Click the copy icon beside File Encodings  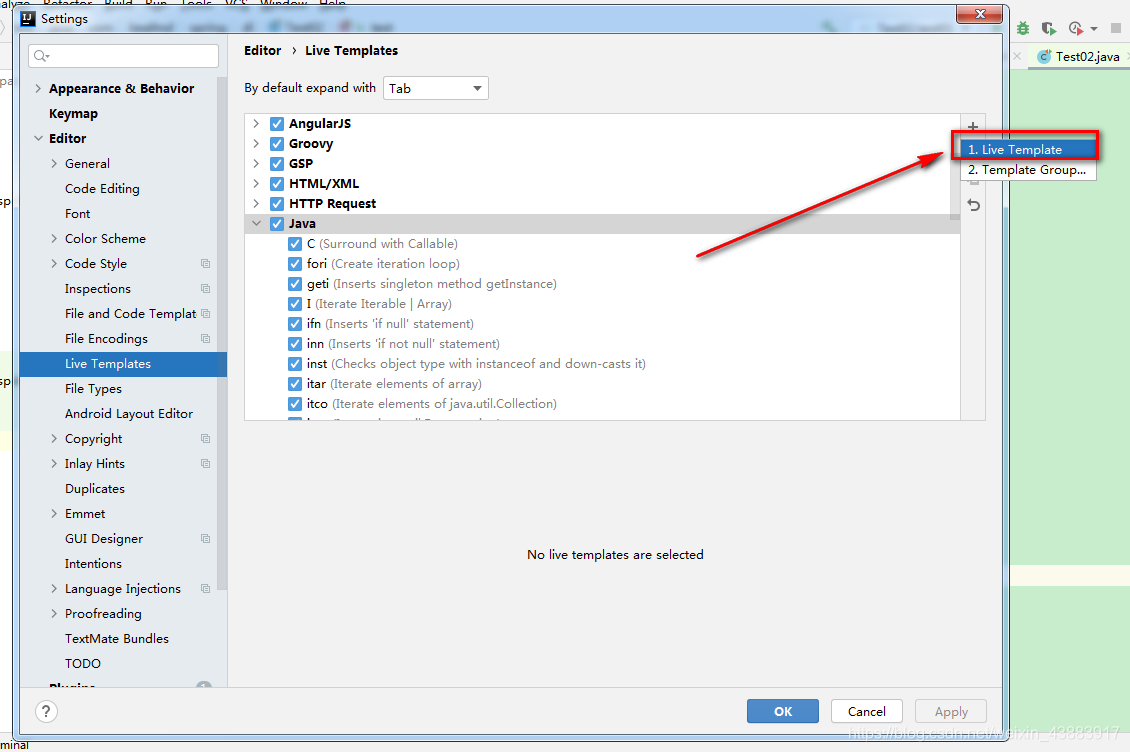click(x=205, y=339)
